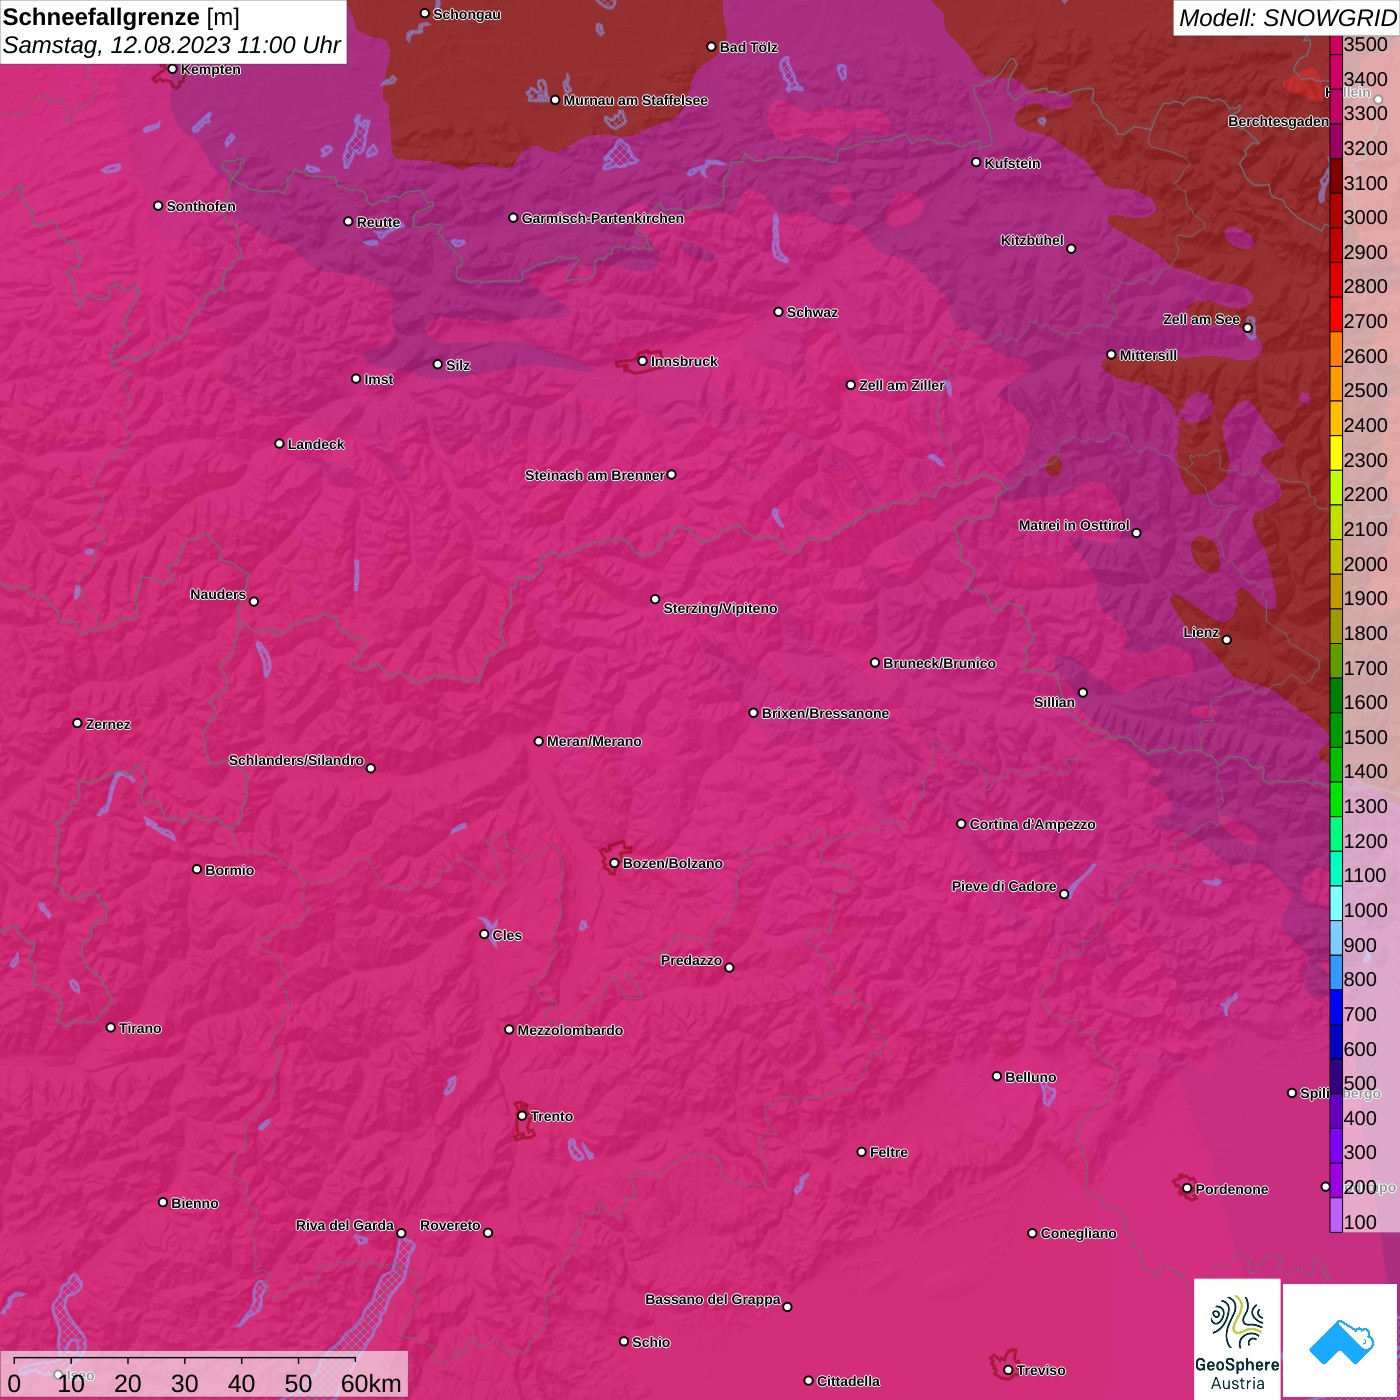Viewport: 1400px width, 1400px height.
Task: Click the Sterzing/Vipiteno label
Action: point(720,608)
